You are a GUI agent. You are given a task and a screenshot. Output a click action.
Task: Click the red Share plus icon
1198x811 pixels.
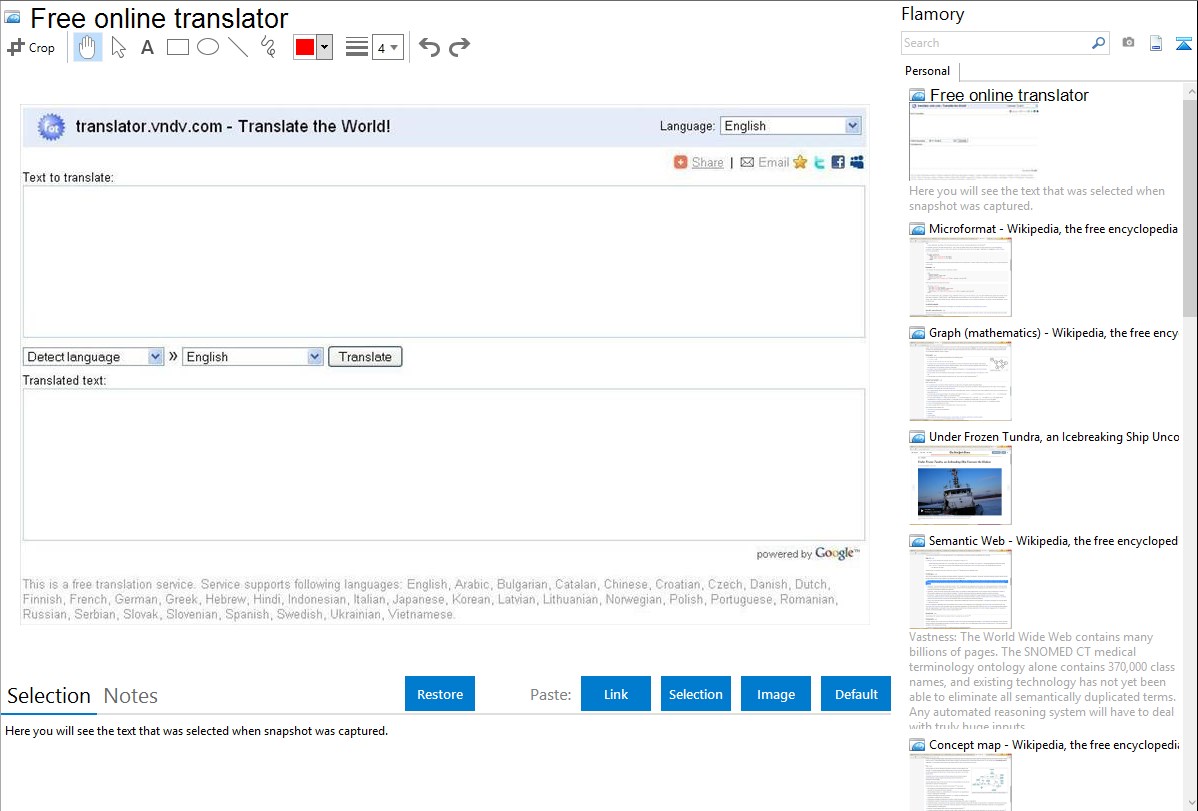(x=680, y=162)
